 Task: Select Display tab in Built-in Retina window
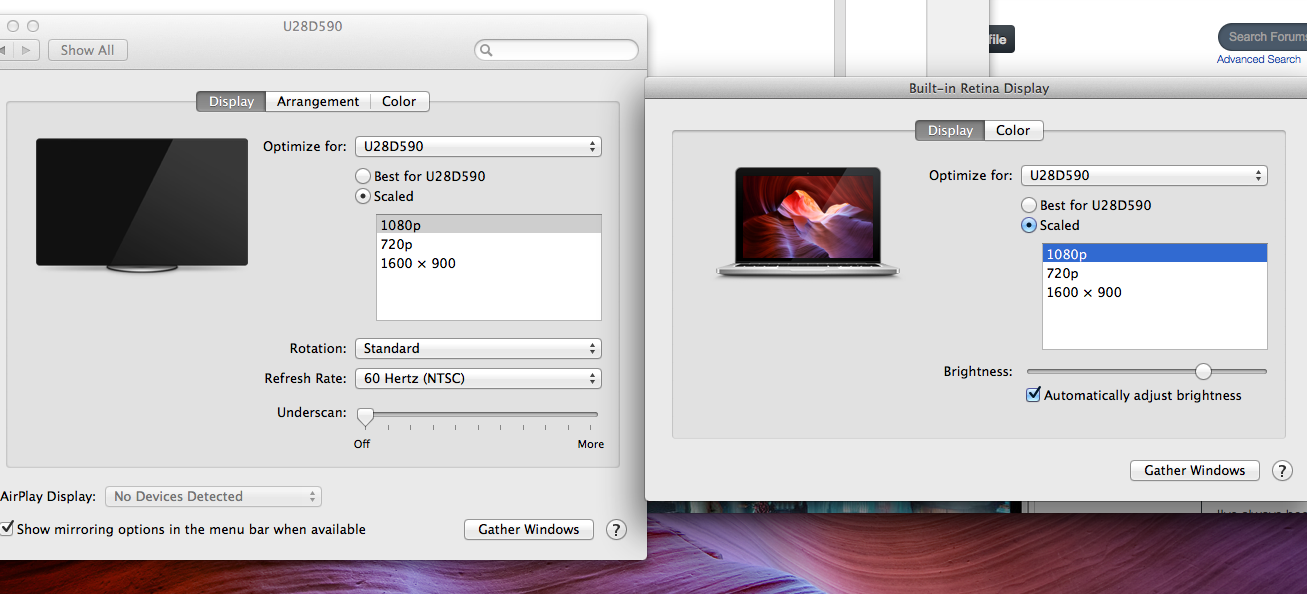click(x=950, y=130)
